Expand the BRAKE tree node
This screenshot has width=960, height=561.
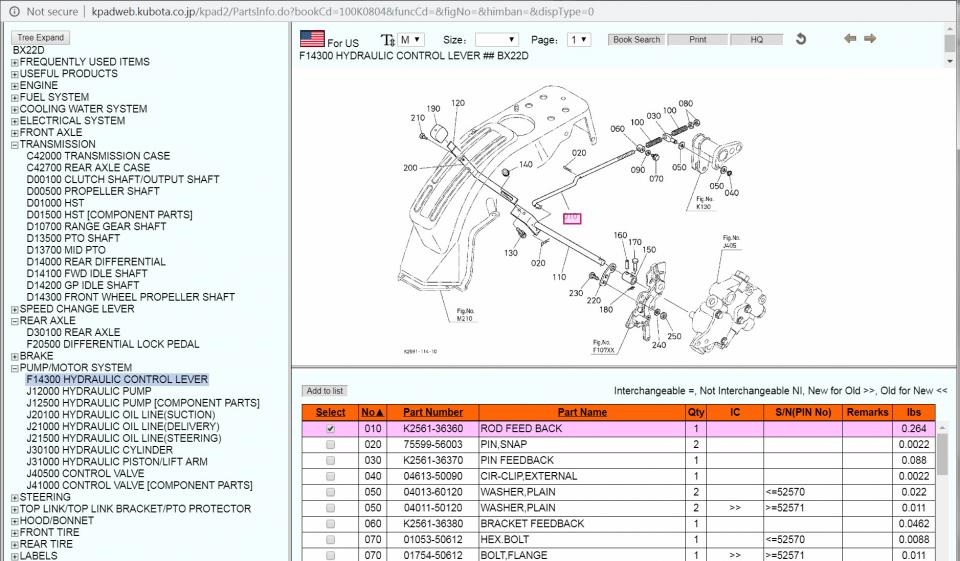pyautogui.click(x=15, y=356)
